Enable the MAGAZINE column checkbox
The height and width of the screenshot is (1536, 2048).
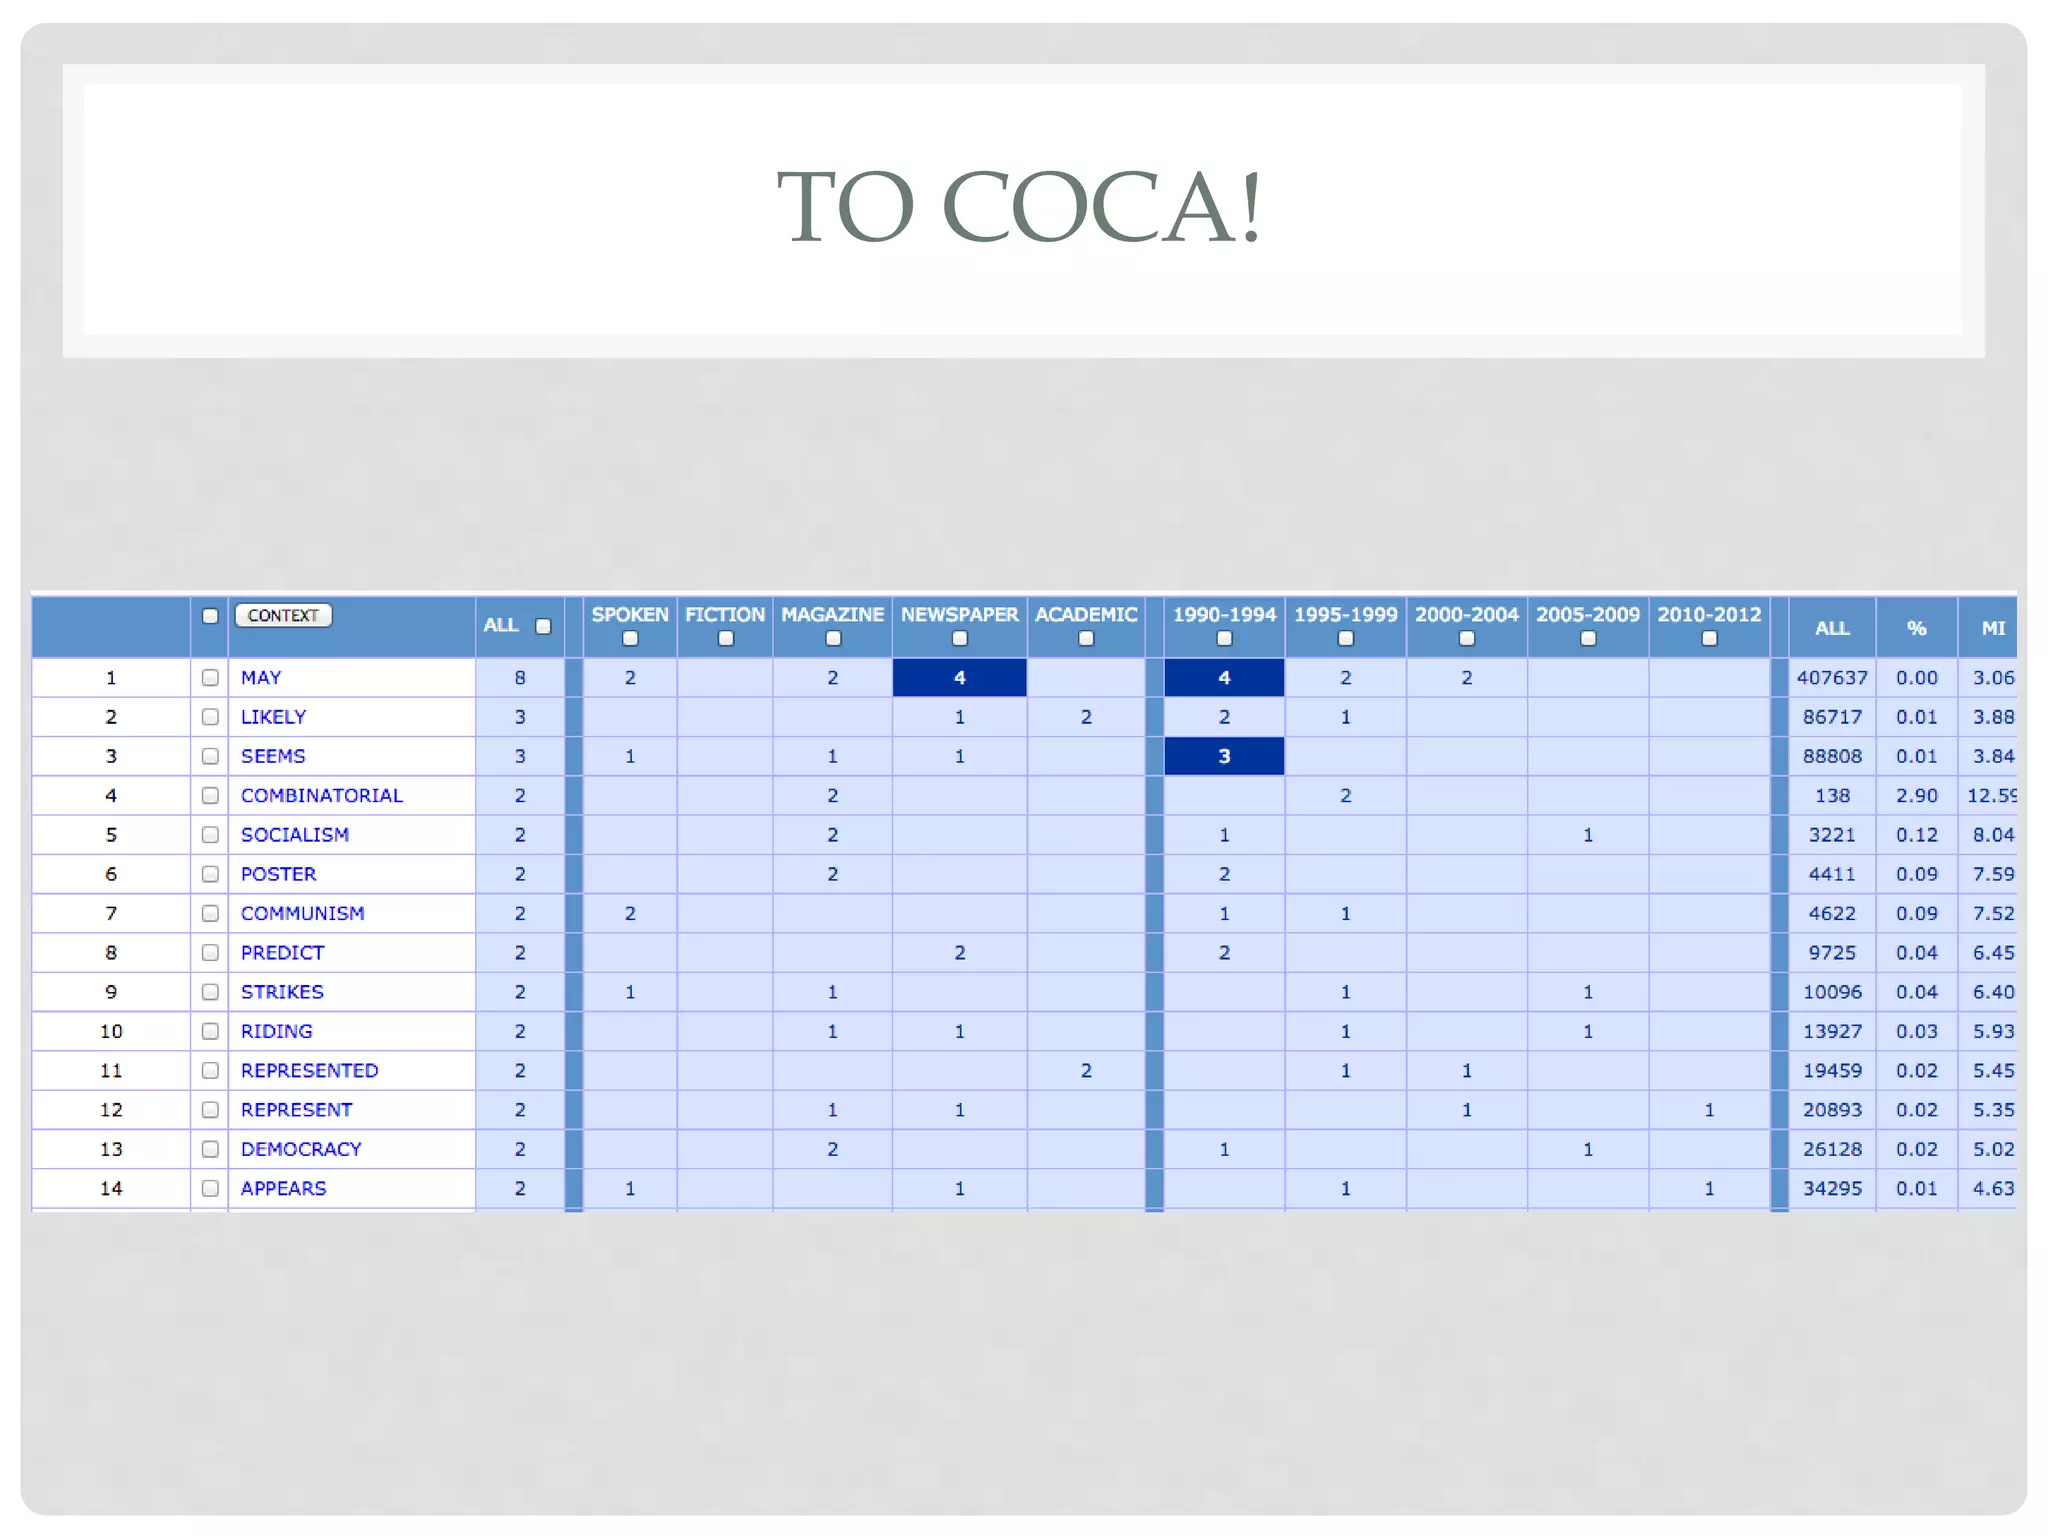pos(833,639)
